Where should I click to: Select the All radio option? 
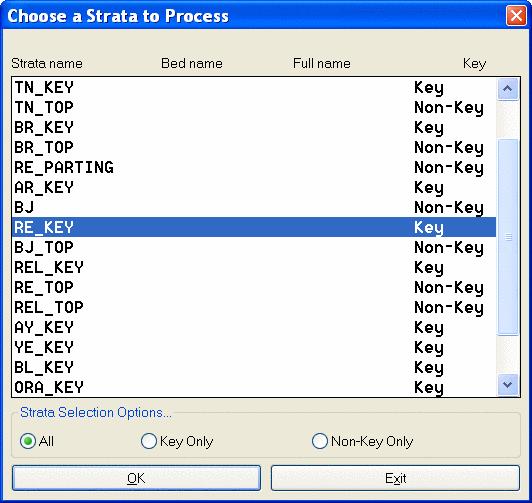click(x=28, y=441)
